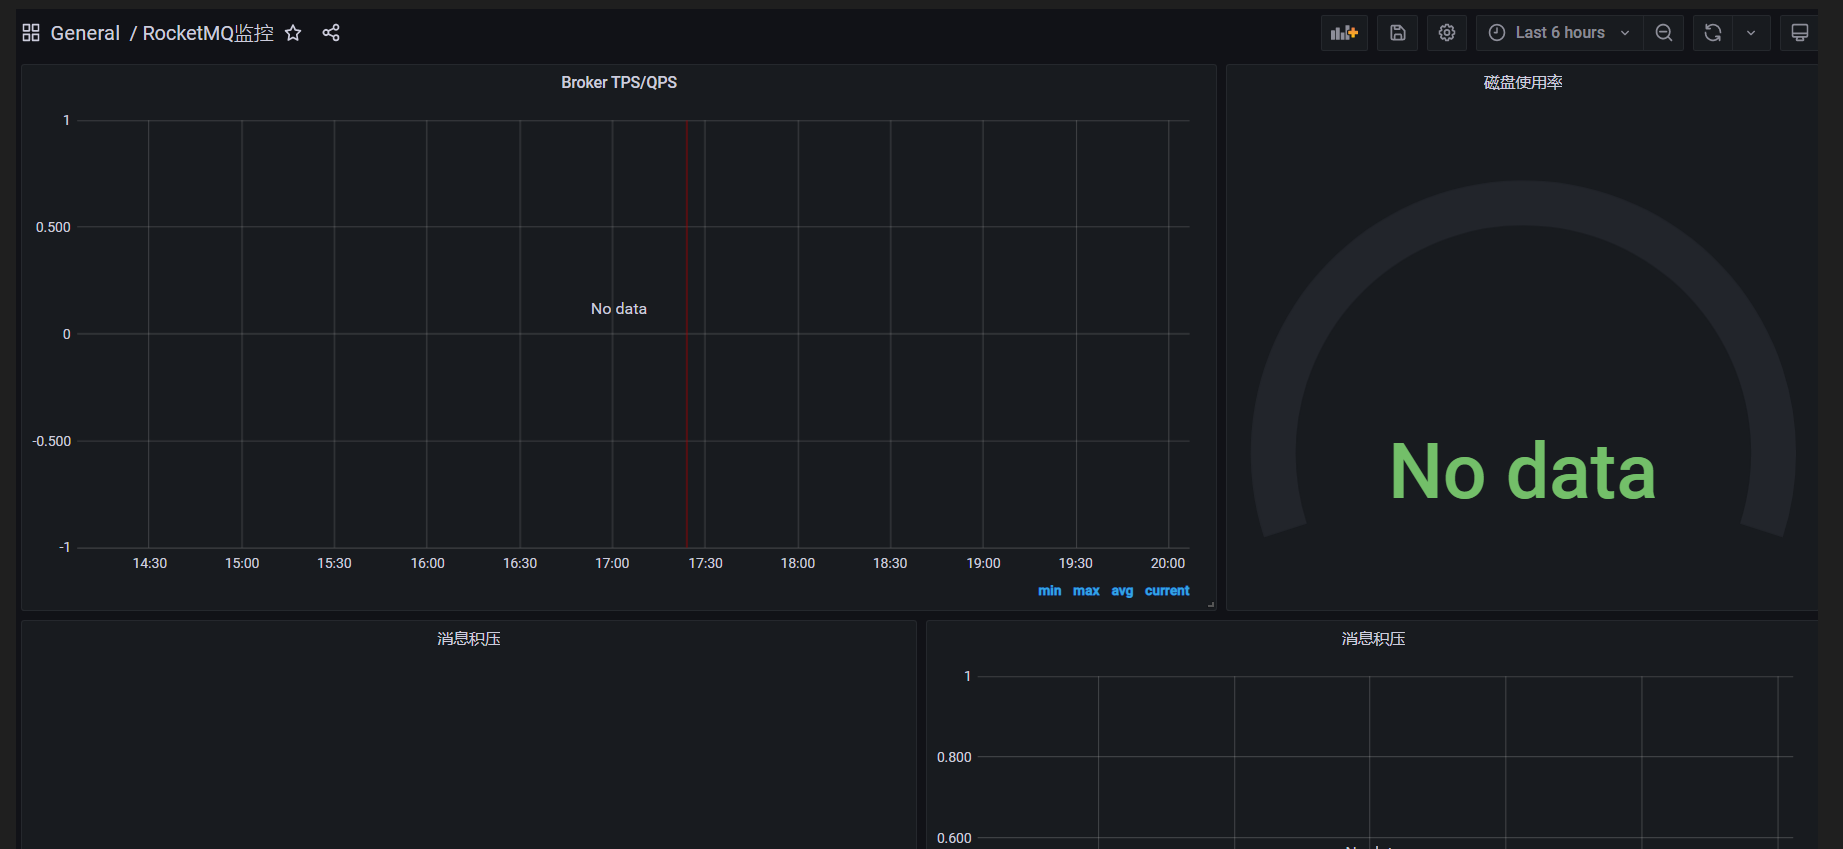
Task: Expand refresh interval dropdown arrow
Action: 1751,33
